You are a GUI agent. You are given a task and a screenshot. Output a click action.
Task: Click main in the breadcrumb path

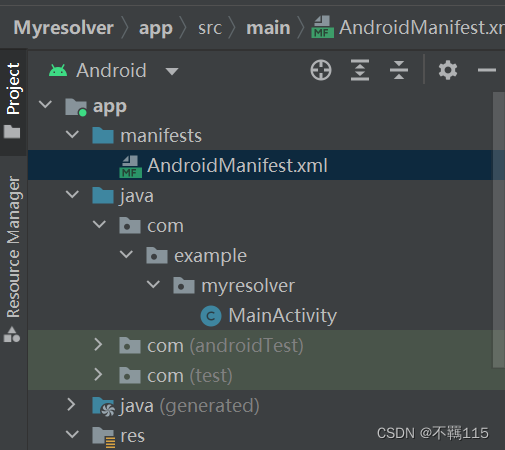click(x=268, y=27)
